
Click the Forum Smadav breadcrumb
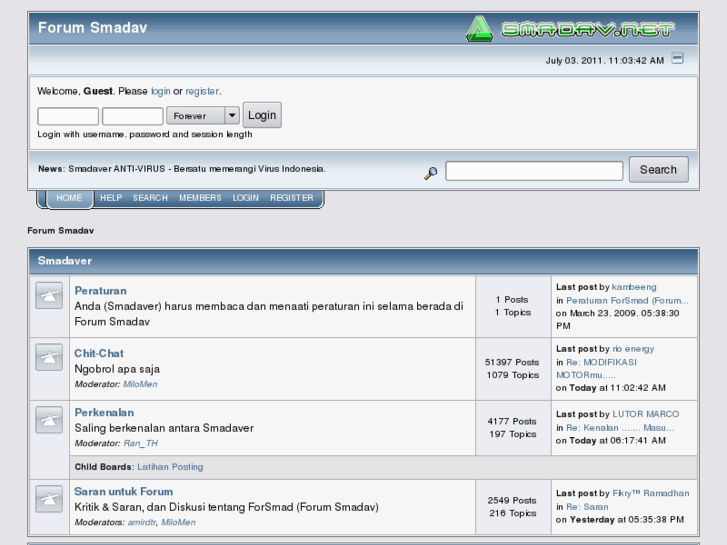pyautogui.click(x=61, y=231)
